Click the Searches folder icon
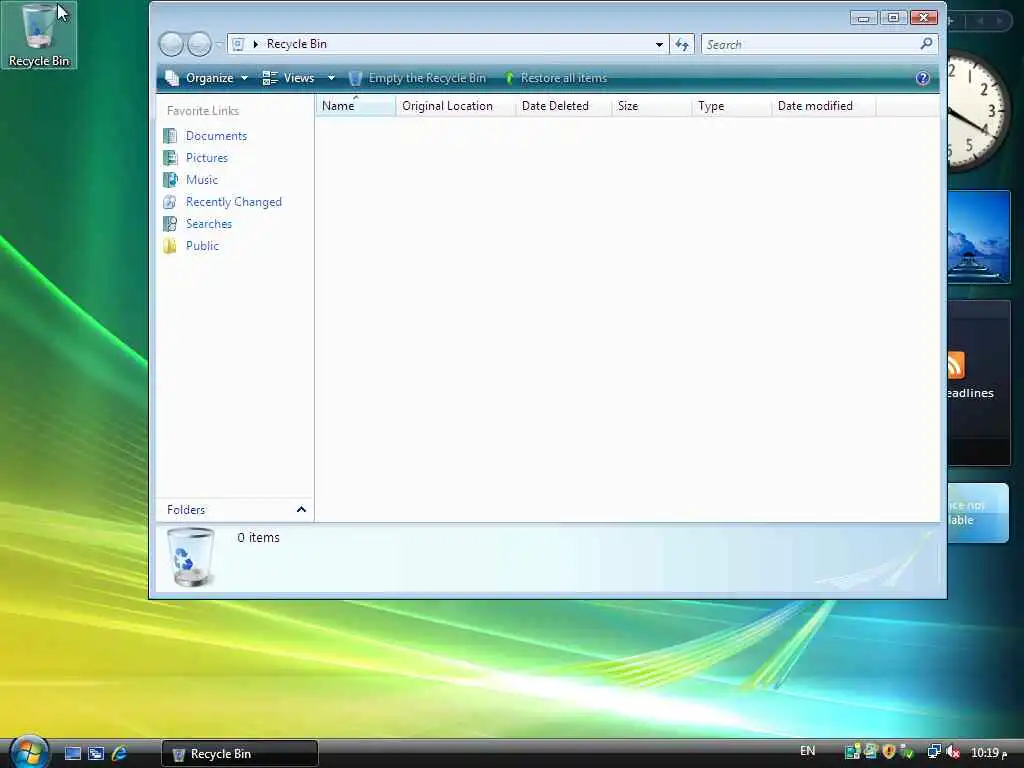The height and width of the screenshot is (768, 1024). pyautogui.click(x=170, y=224)
